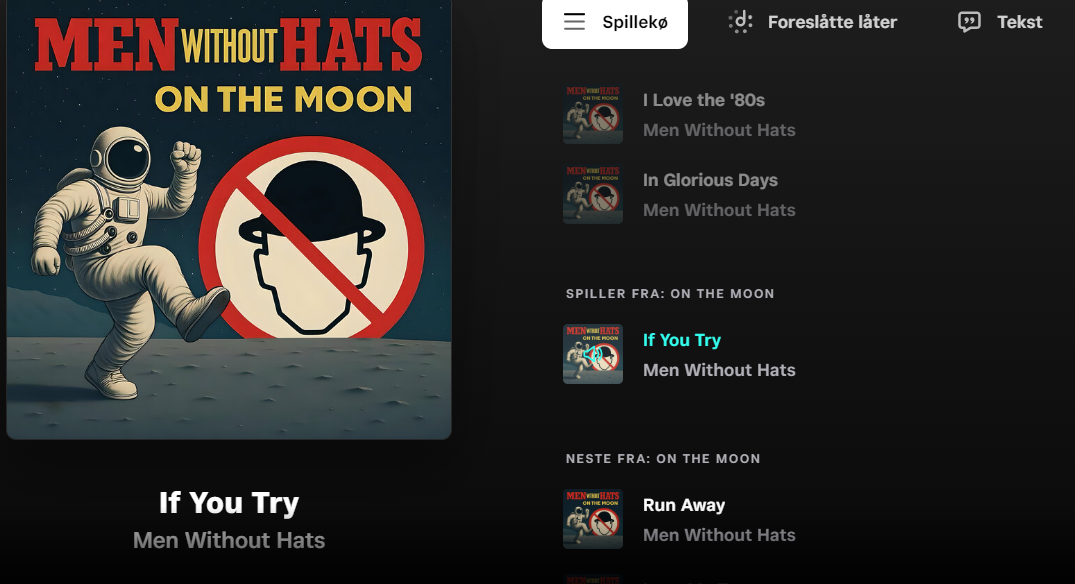Viewport: 1075px width, 584px height.
Task: Play I Love the '80s from queue
Action: click(703, 100)
